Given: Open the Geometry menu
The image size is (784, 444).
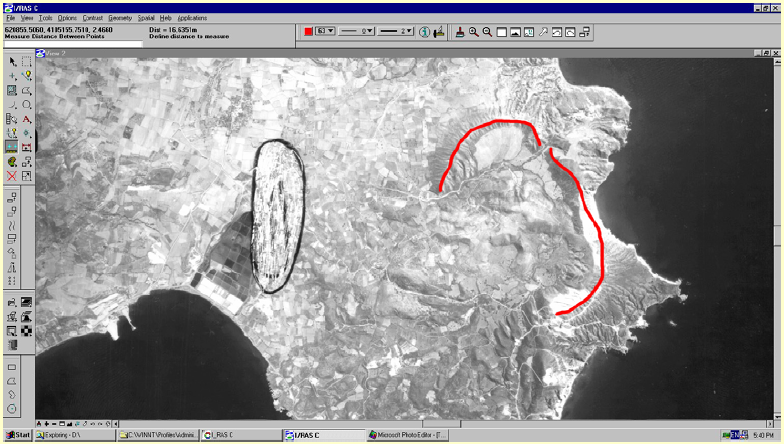Looking at the screenshot, I should (x=120, y=18).
